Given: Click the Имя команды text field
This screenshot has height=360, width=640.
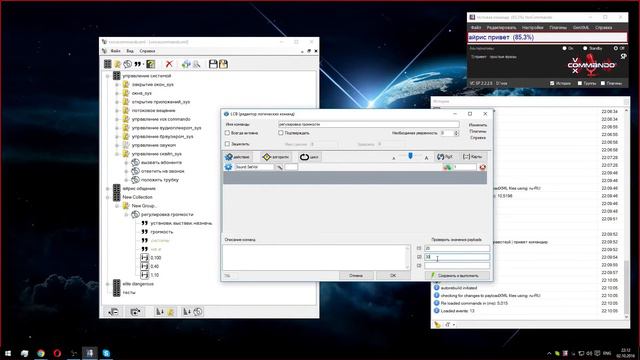Looking at the screenshot, I should click(369, 124).
